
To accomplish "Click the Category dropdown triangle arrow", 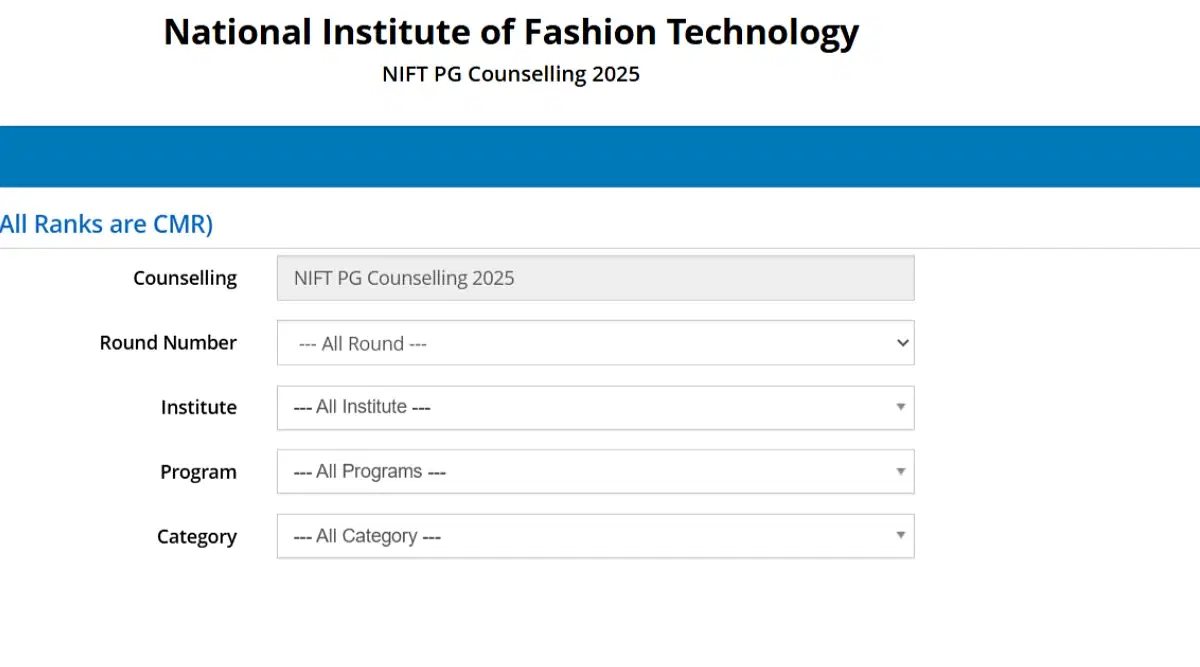I will 900,536.
